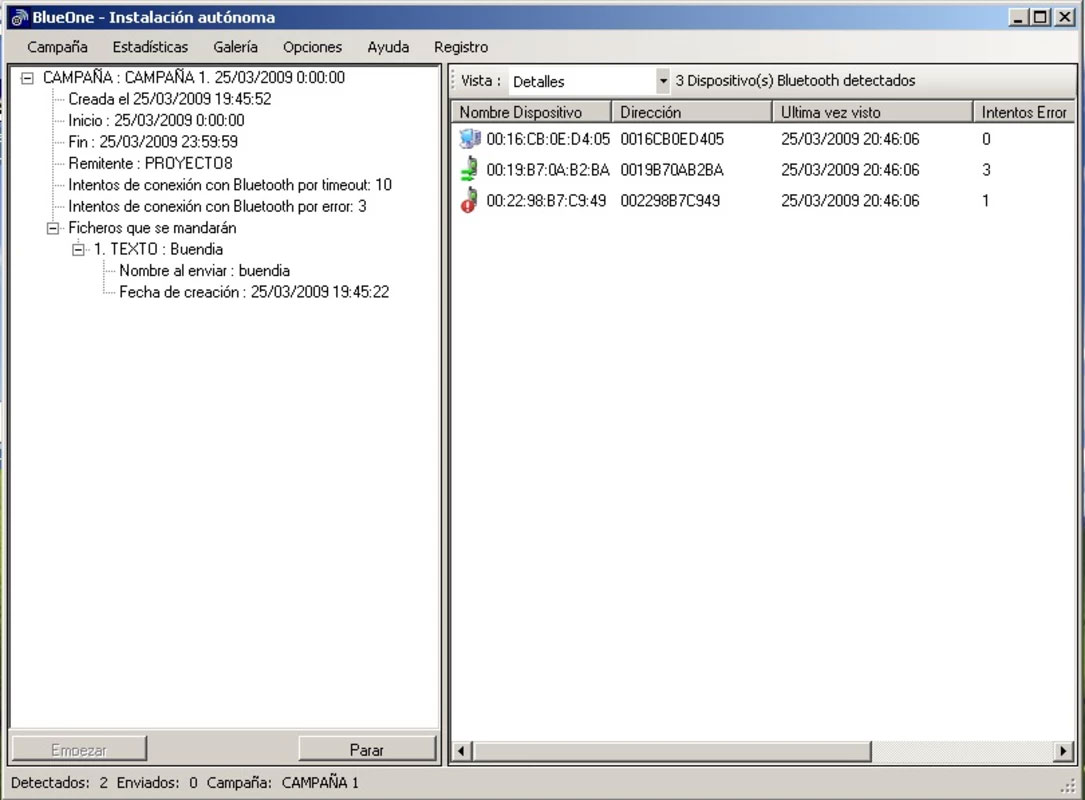Select 'Creada el 25/03/2009 19:45:52' tree row
The image size is (1085, 800).
tap(170, 99)
